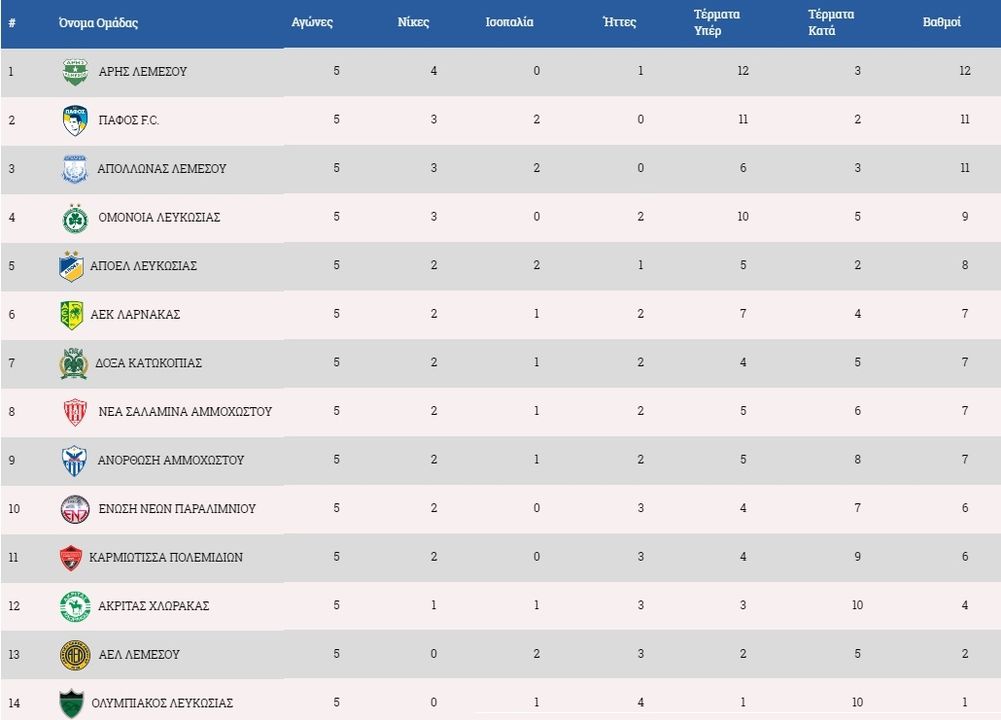Select the ΟΛΥΜΠΙΑΚΟΣ ΛΕΥΚΩΣΙΑΣ team name

[162, 703]
